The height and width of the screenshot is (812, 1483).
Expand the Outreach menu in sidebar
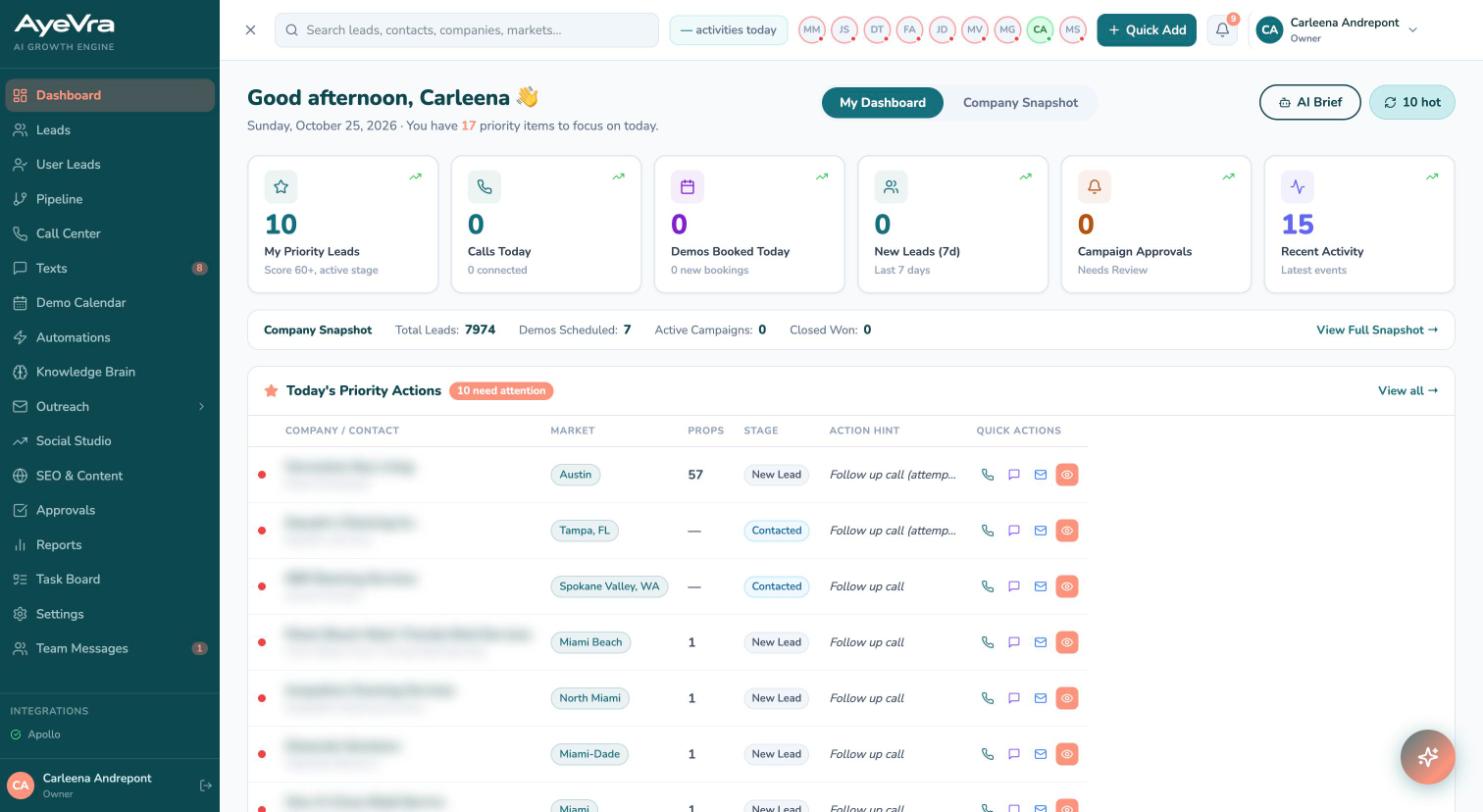[x=110, y=407]
